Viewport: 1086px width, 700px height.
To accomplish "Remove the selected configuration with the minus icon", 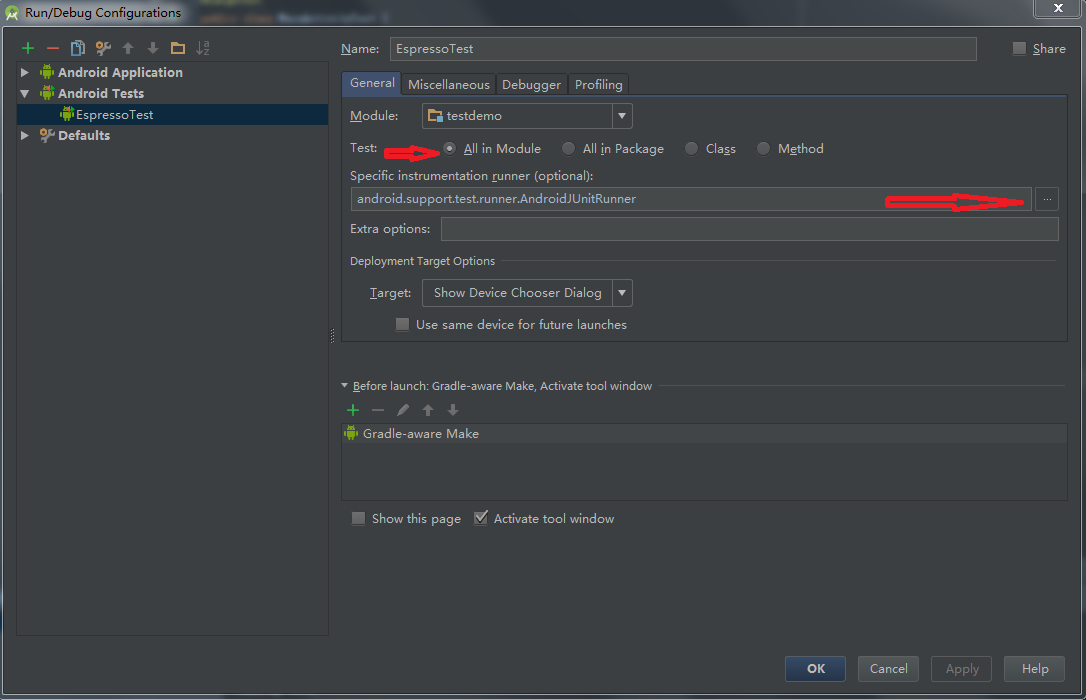I will pyautogui.click(x=53, y=48).
